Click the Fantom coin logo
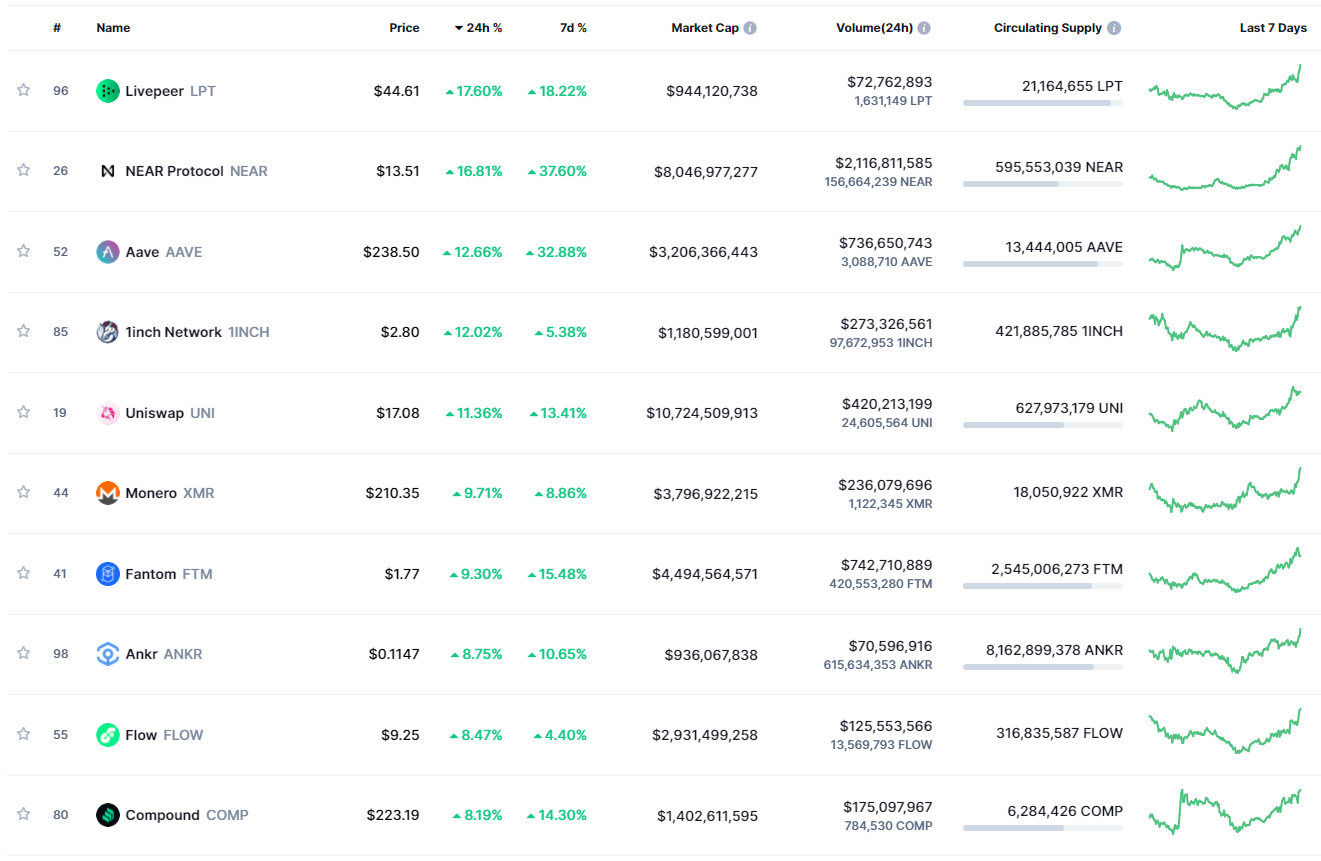 click(108, 574)
